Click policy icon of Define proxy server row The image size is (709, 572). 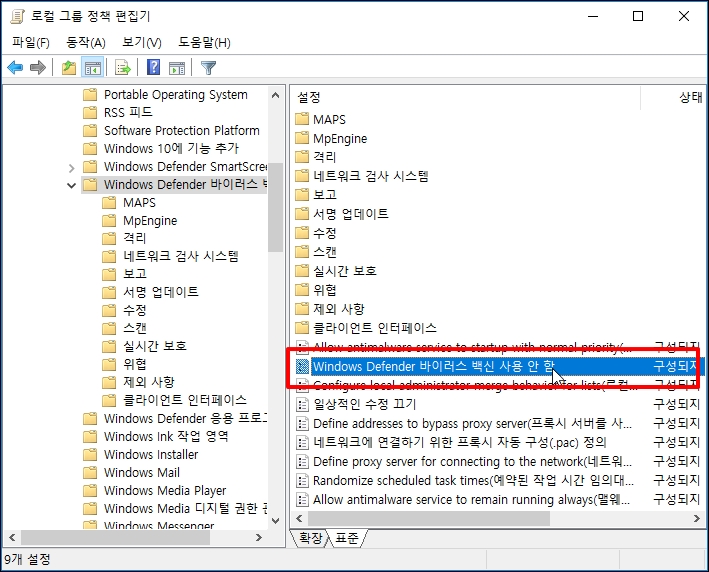pos(302,462)
